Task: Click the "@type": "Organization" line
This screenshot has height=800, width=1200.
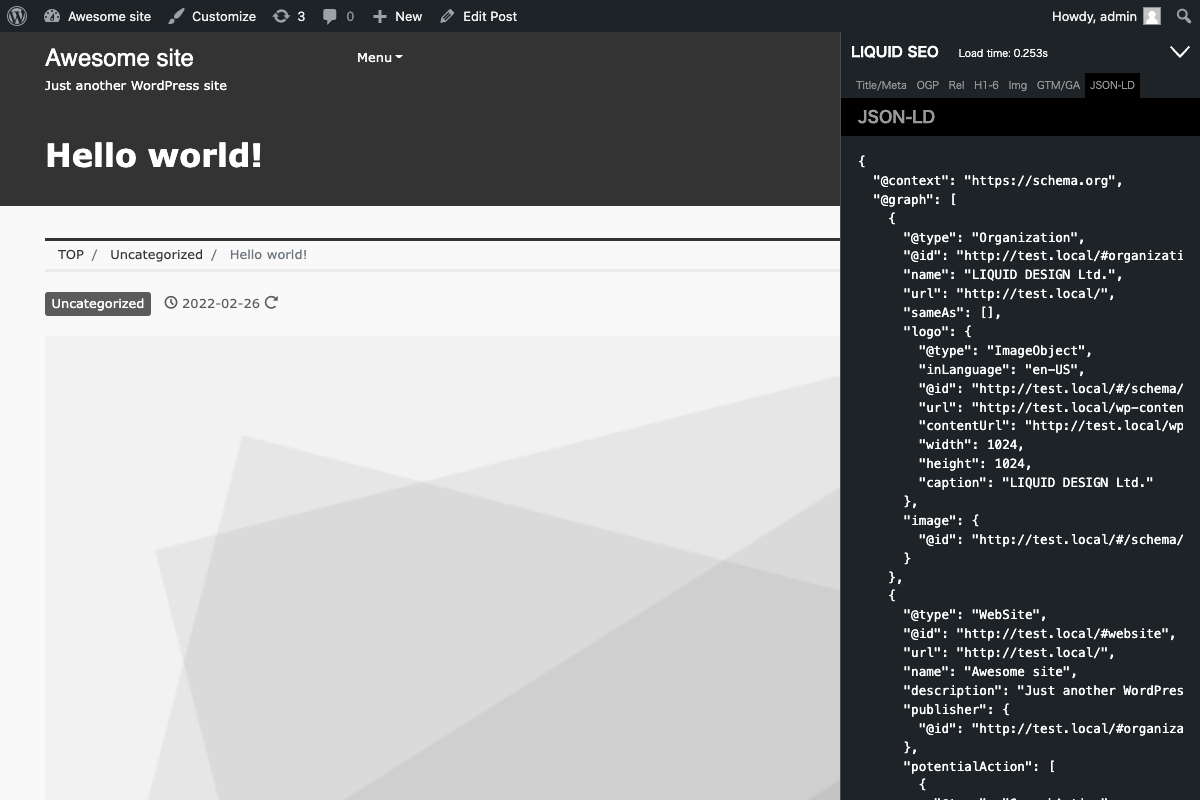Action: (x=994, y=238)
